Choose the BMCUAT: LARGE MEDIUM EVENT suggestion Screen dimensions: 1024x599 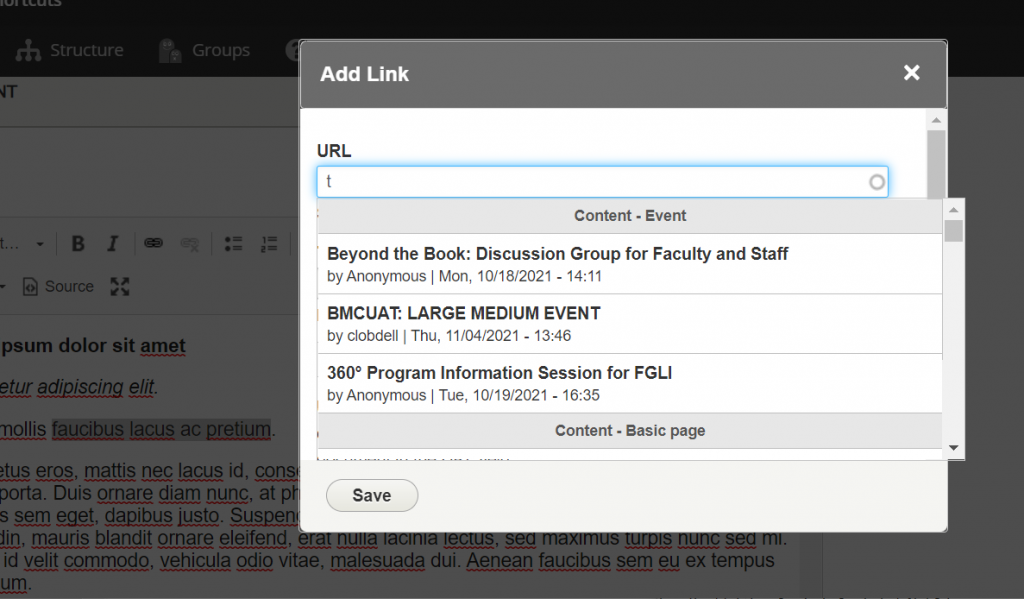click(x=630, y=324)
